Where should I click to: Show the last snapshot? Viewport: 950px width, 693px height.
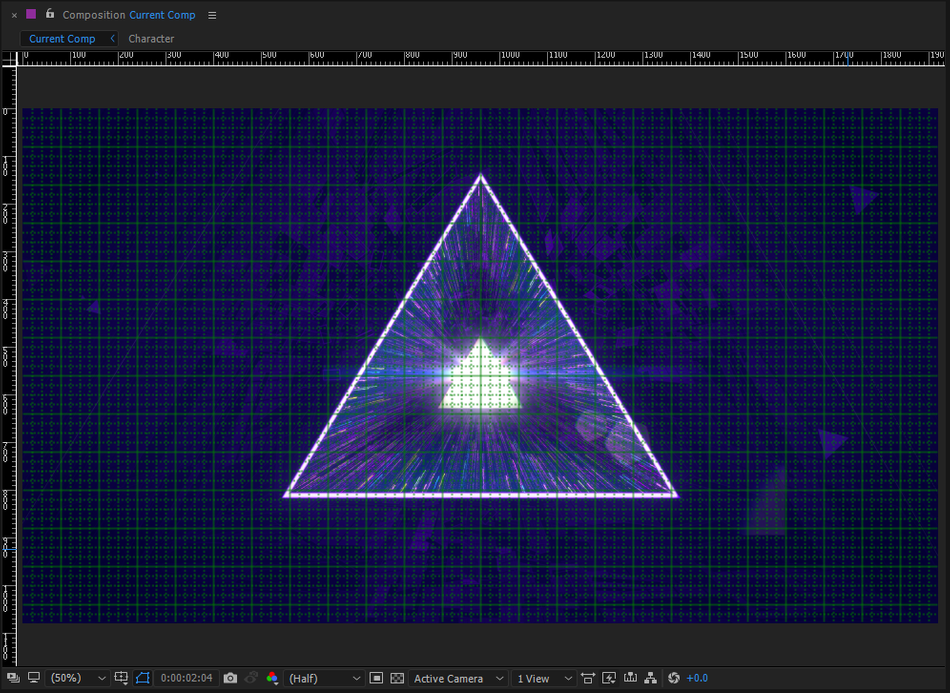pos(251,677)
